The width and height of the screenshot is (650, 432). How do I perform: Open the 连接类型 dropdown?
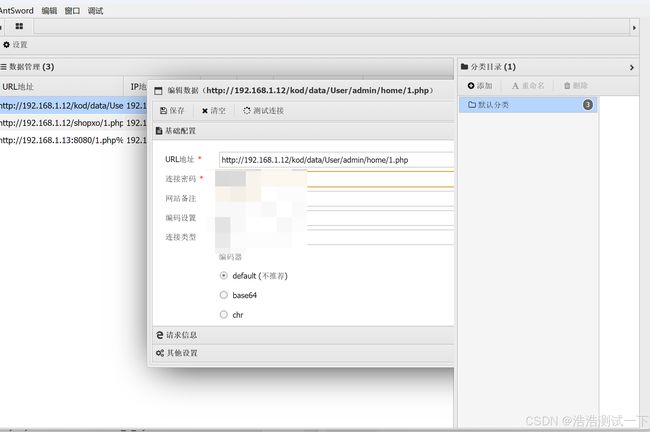coord(336,237)
